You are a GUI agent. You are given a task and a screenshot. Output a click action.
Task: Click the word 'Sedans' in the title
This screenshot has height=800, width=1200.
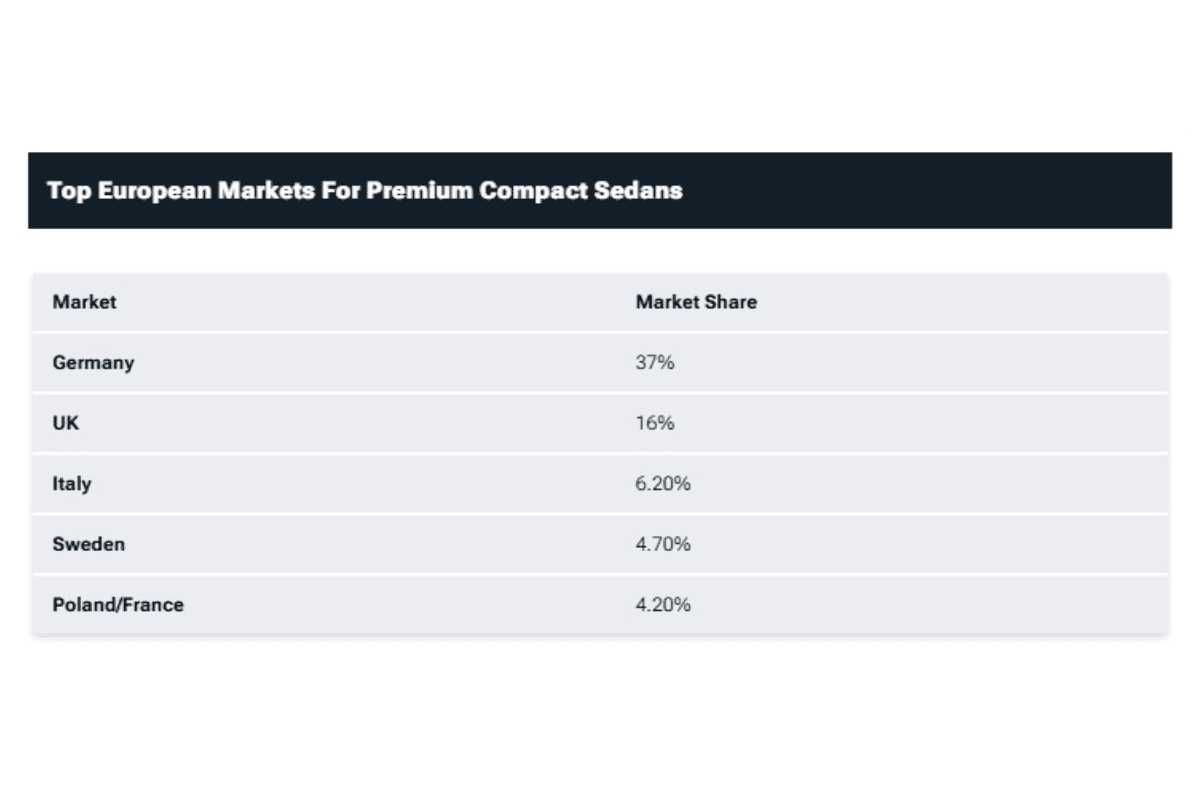point(636,190)
